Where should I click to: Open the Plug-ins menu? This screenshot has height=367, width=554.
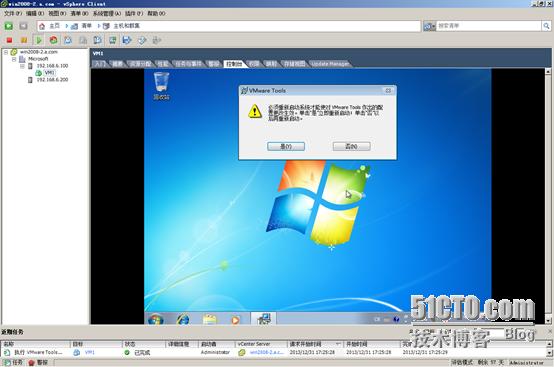134,13
